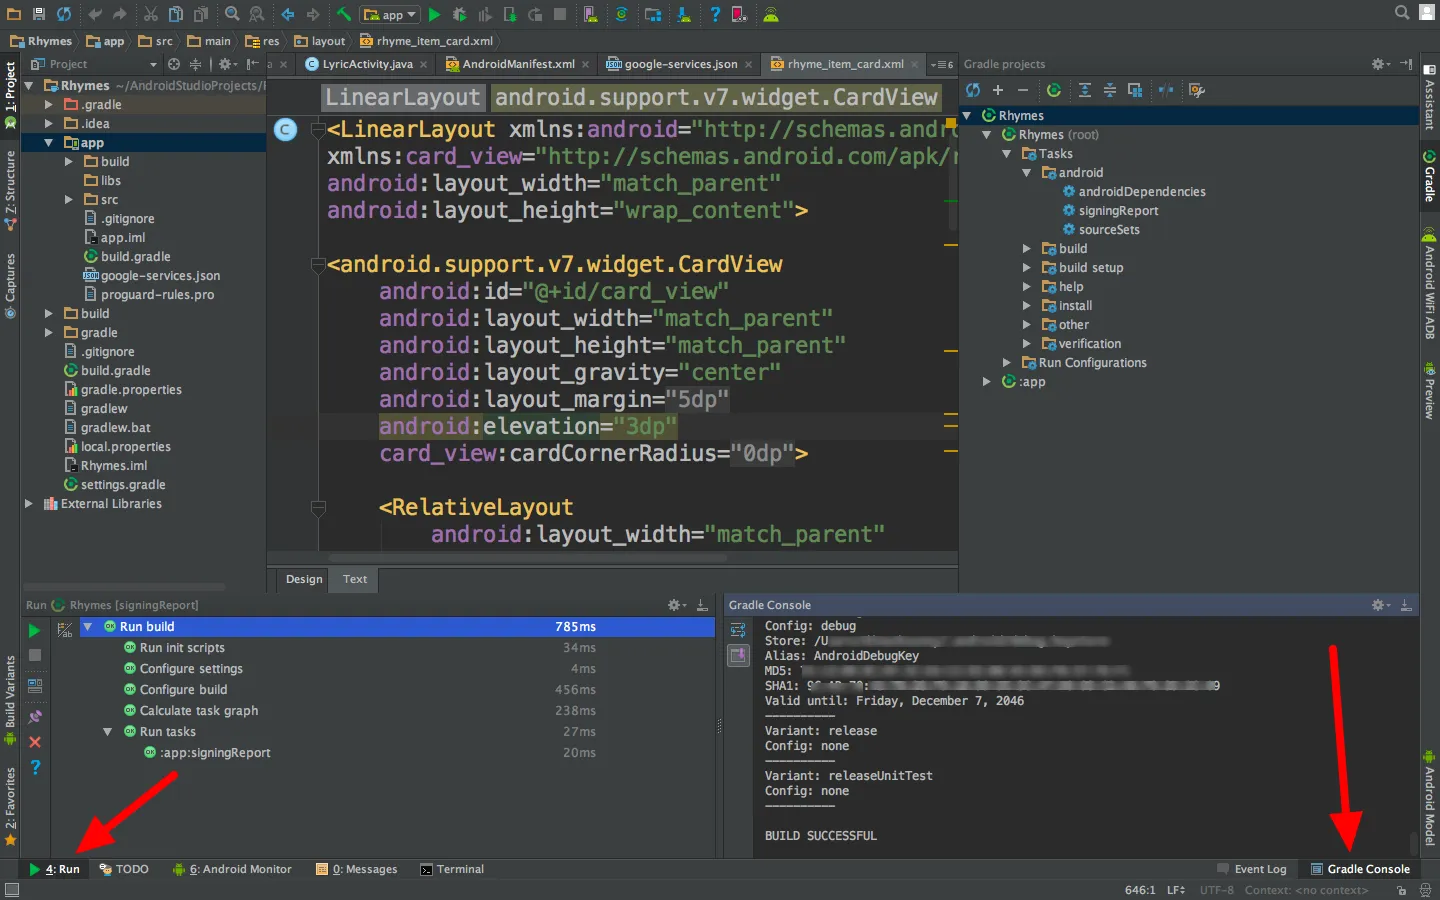
Task: Click the Make Project hammer icon
Action: [343, 14]
